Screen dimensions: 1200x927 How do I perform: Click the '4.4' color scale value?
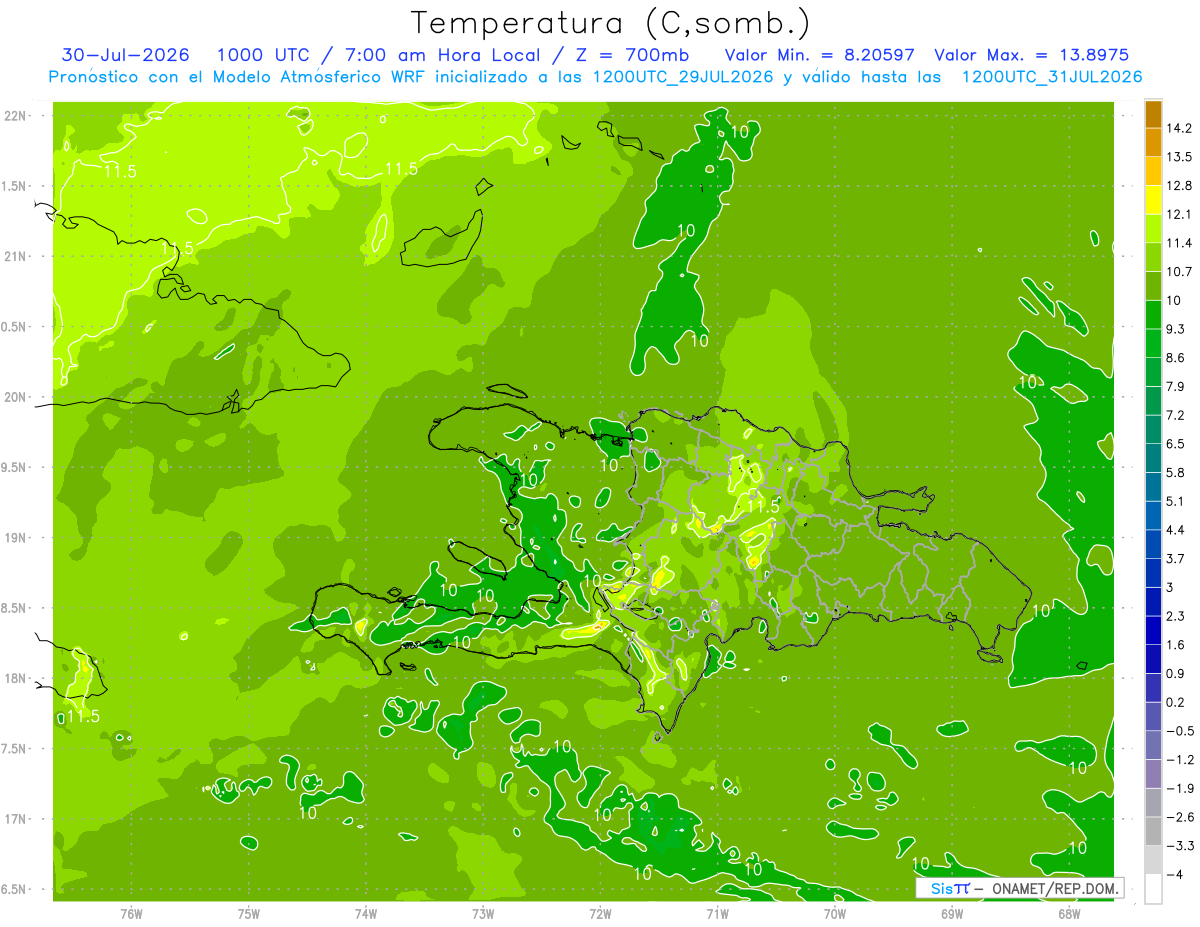[1176, 530]
